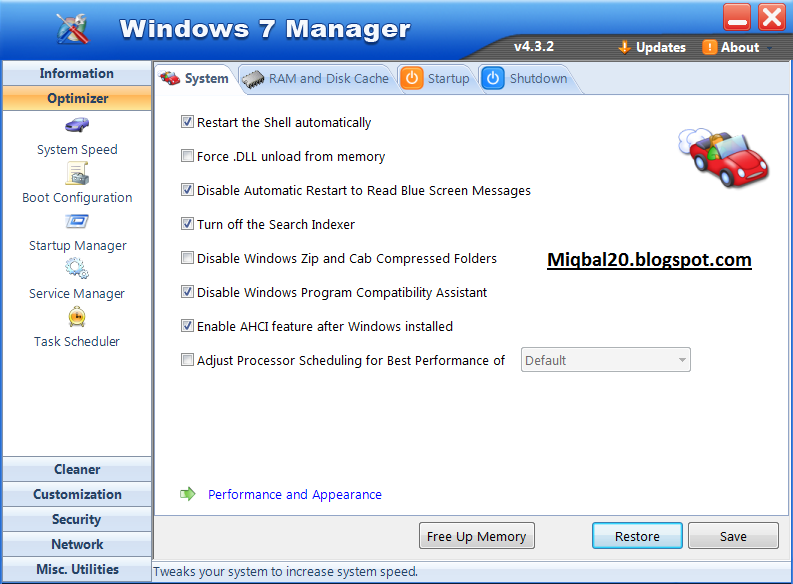
Task: Click the Task Scheduler clock icon
Action: tap(77, 317)
